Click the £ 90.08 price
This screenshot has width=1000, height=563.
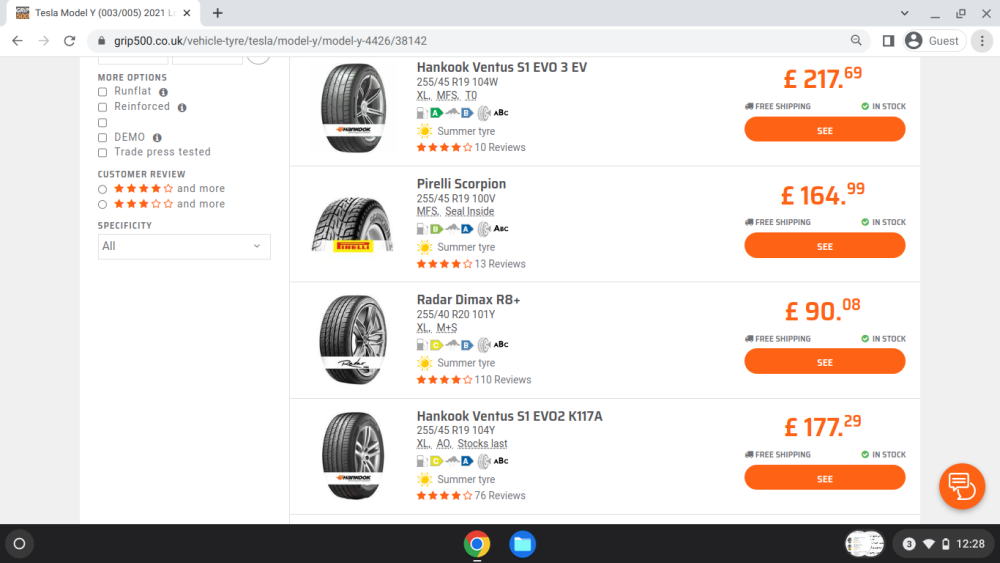pos(823,310)
